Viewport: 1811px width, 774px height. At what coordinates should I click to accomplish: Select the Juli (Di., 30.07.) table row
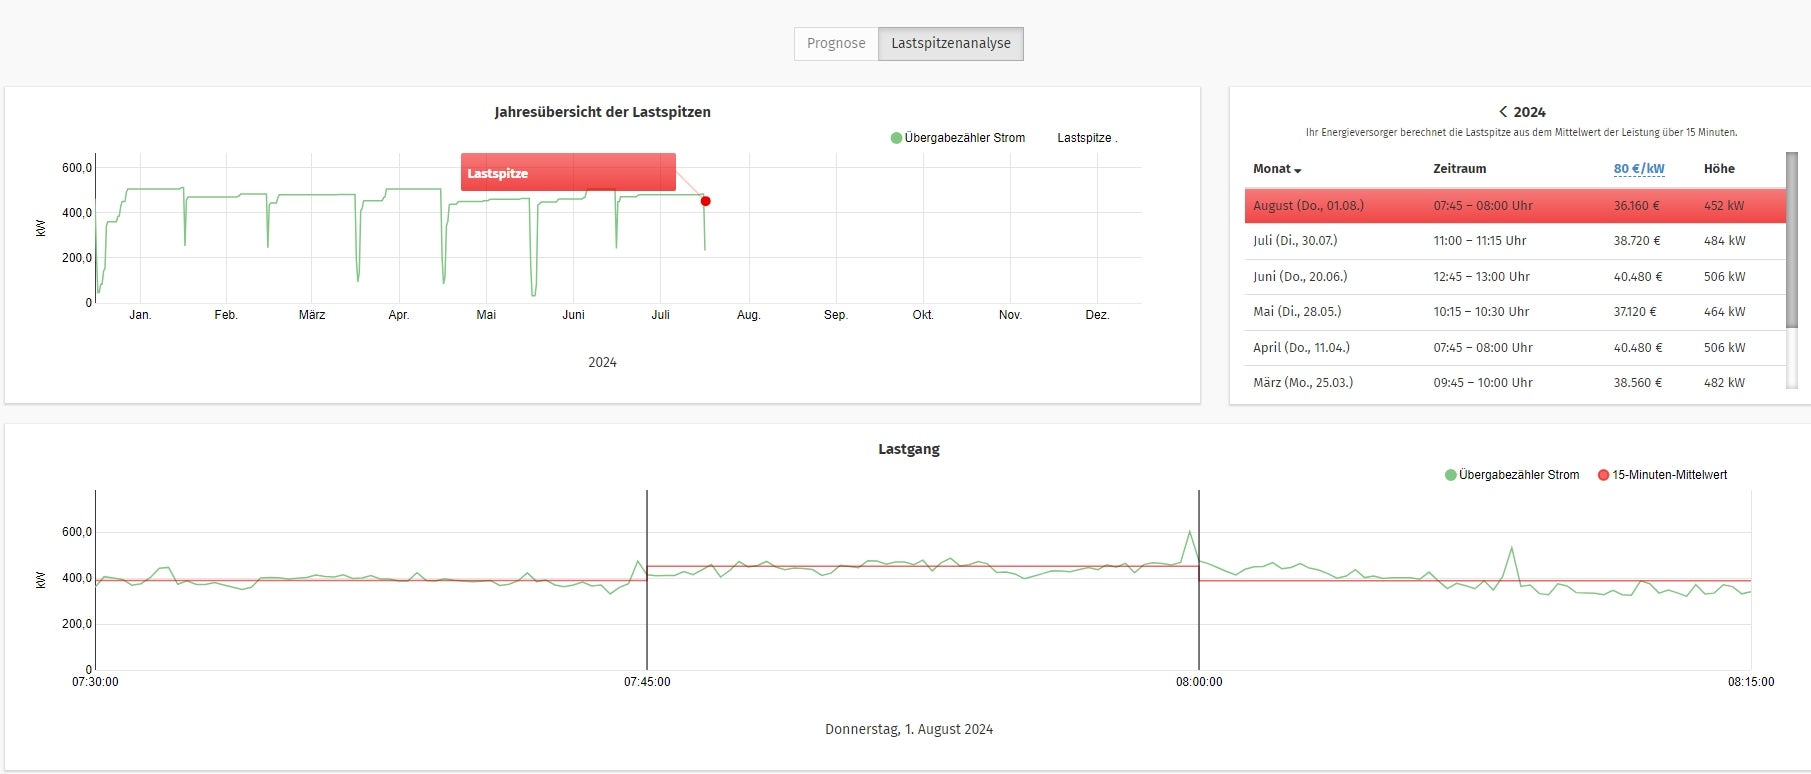coord(1514,241)
